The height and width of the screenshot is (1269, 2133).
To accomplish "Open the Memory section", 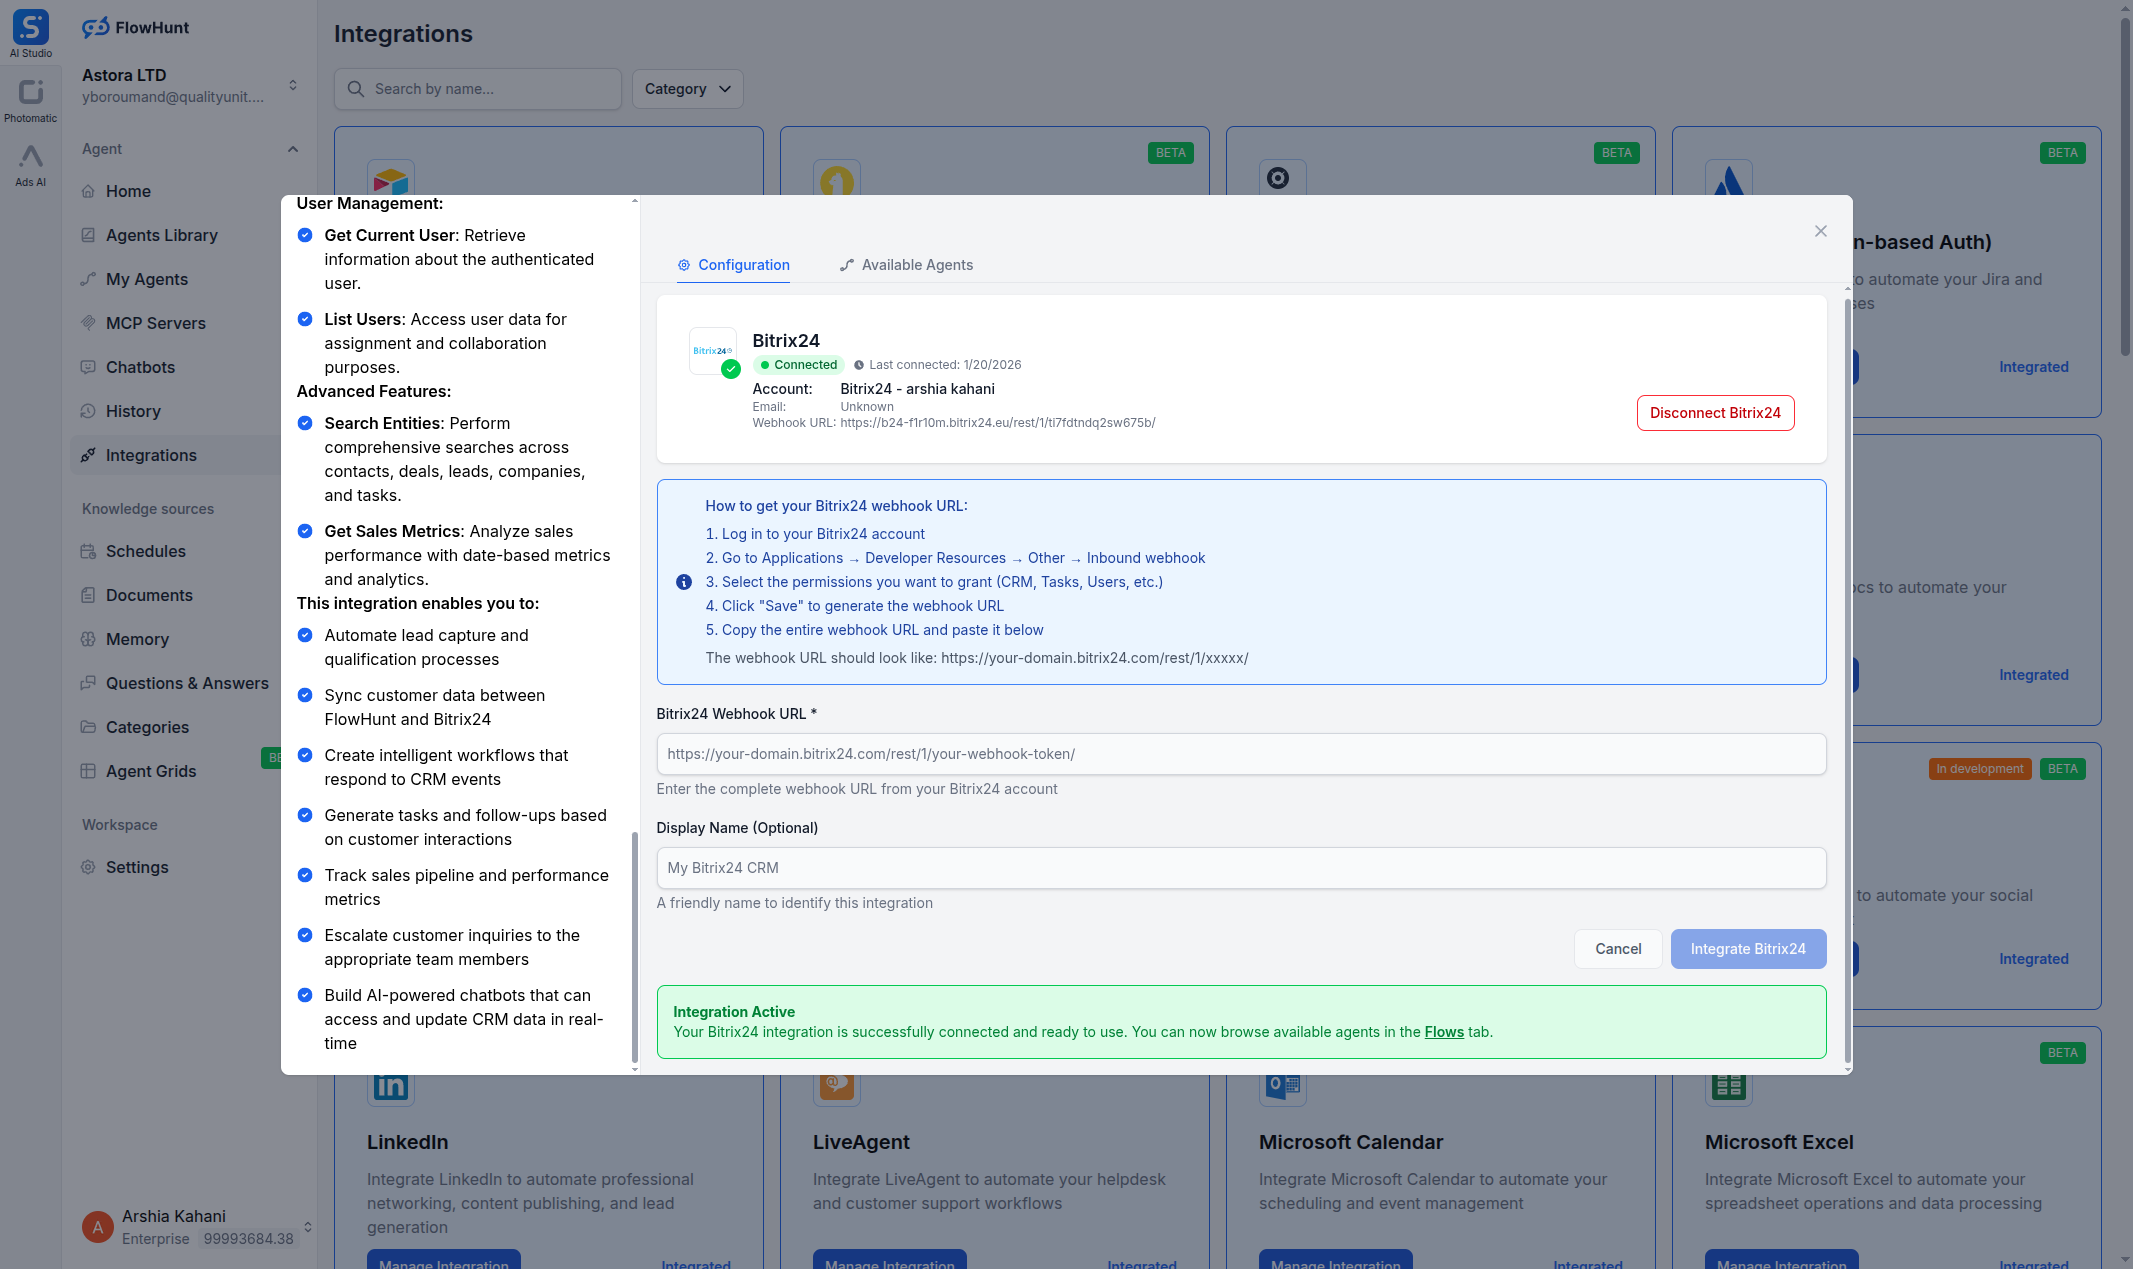I will pos(138,639).
